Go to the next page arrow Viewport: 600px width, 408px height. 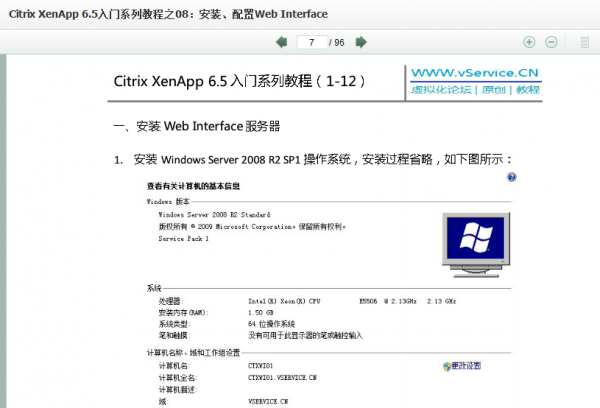tap(361, 42)
